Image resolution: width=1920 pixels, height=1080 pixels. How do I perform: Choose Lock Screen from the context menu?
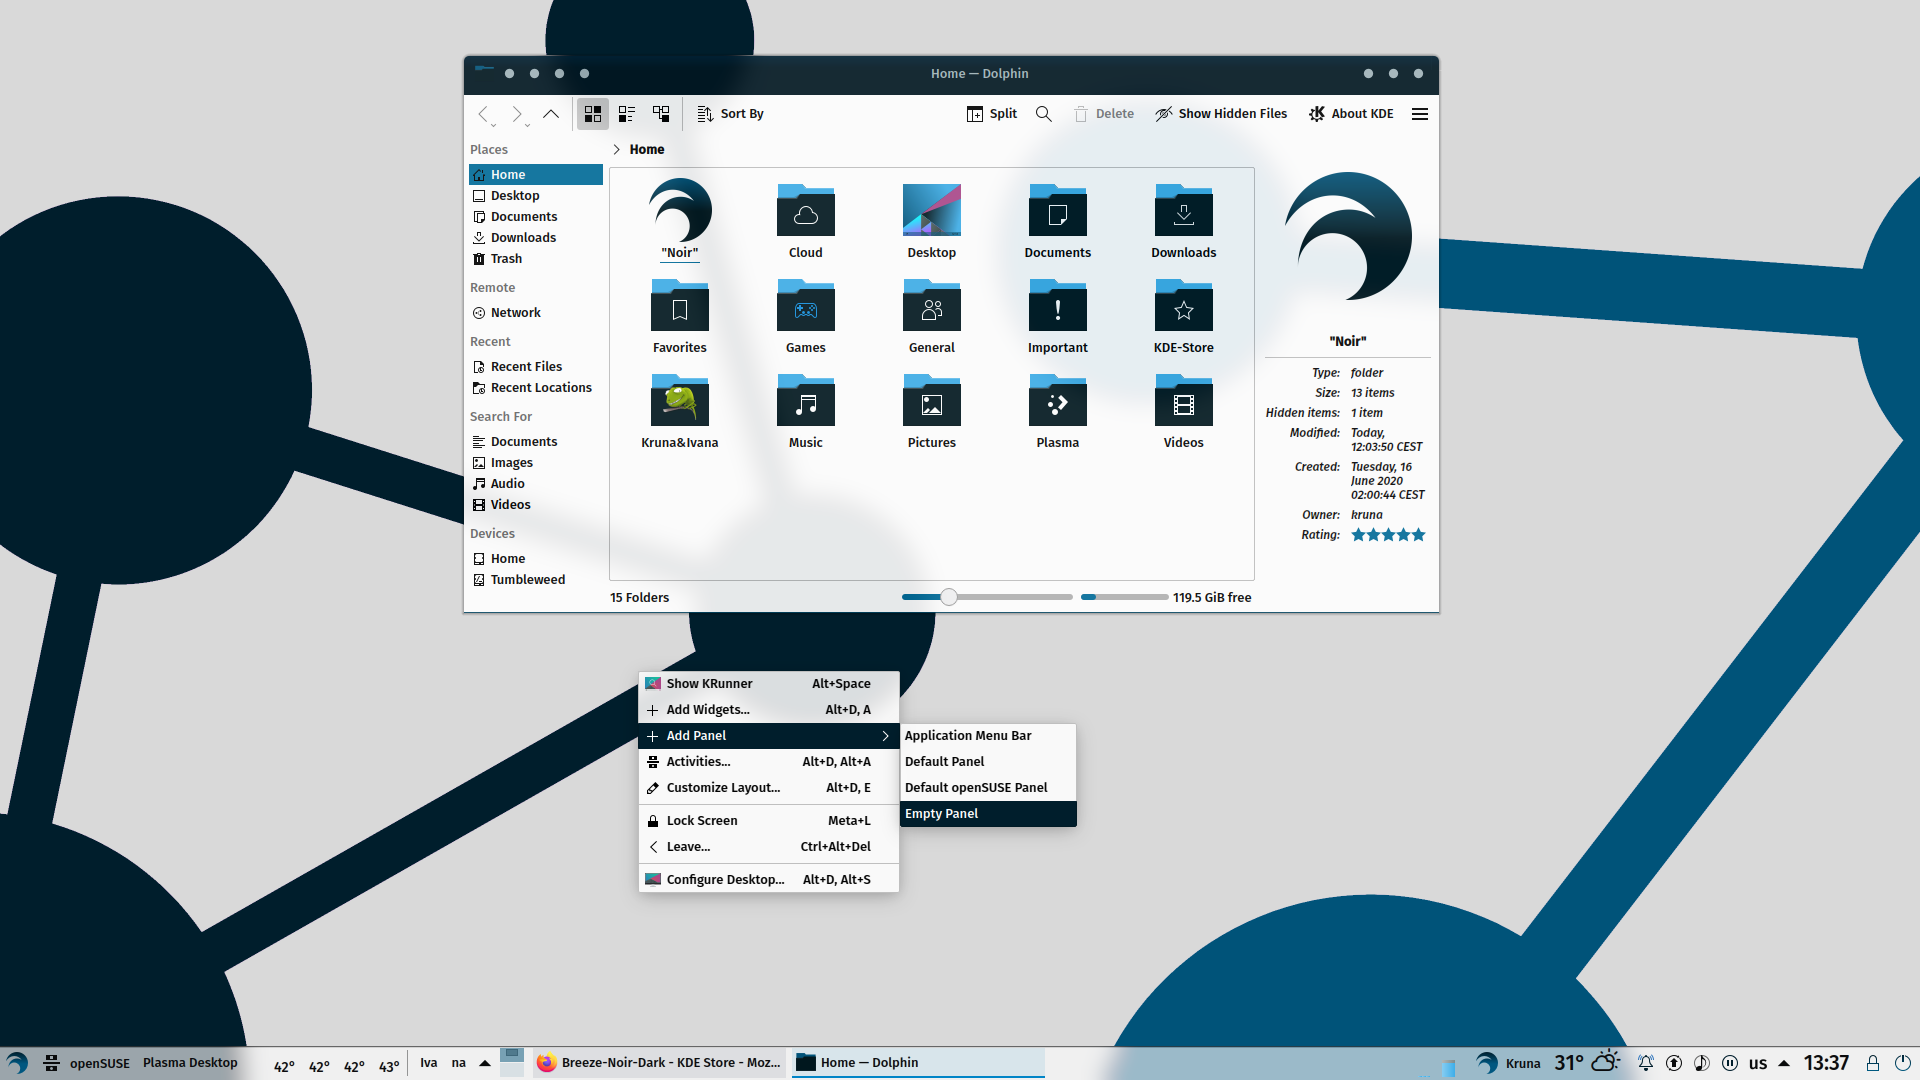pyautogui.click(x=769, y=821)
